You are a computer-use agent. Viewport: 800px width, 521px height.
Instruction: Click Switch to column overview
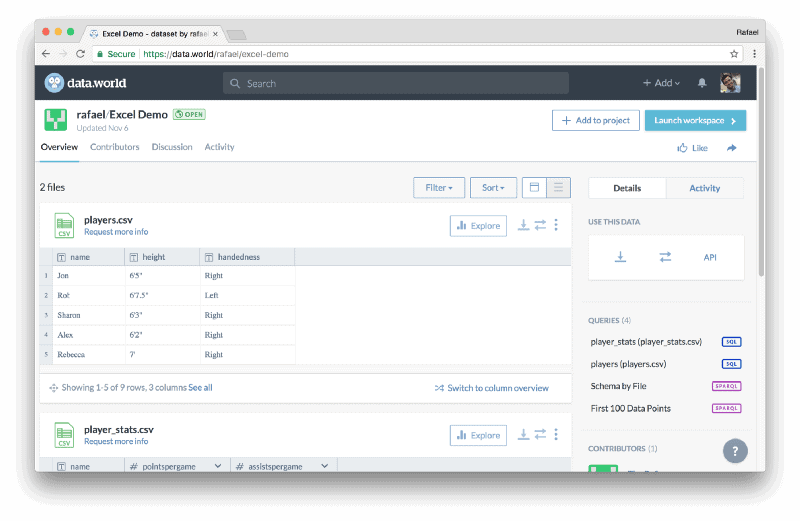click(492, 388)
